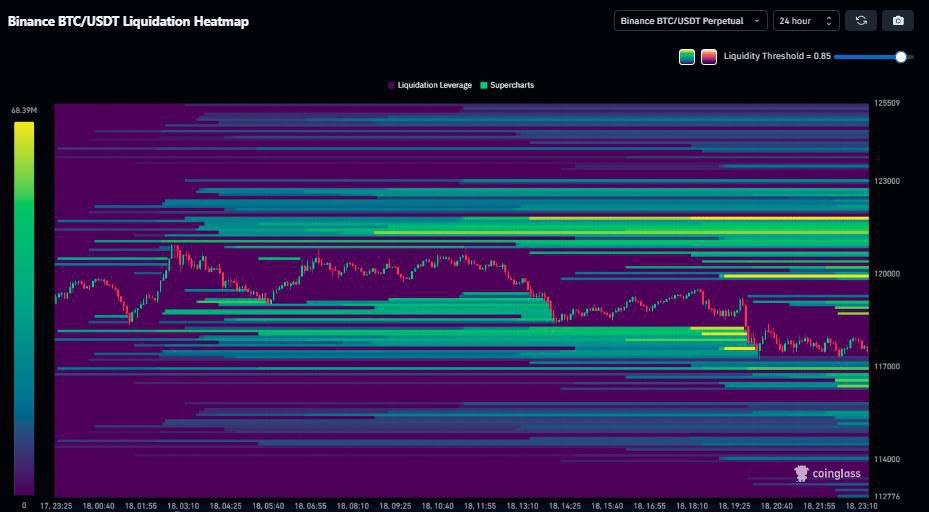Click the 18, 03:10 time axis label
The height and width of the screenshot is (512, 929).
coord(183,507)
